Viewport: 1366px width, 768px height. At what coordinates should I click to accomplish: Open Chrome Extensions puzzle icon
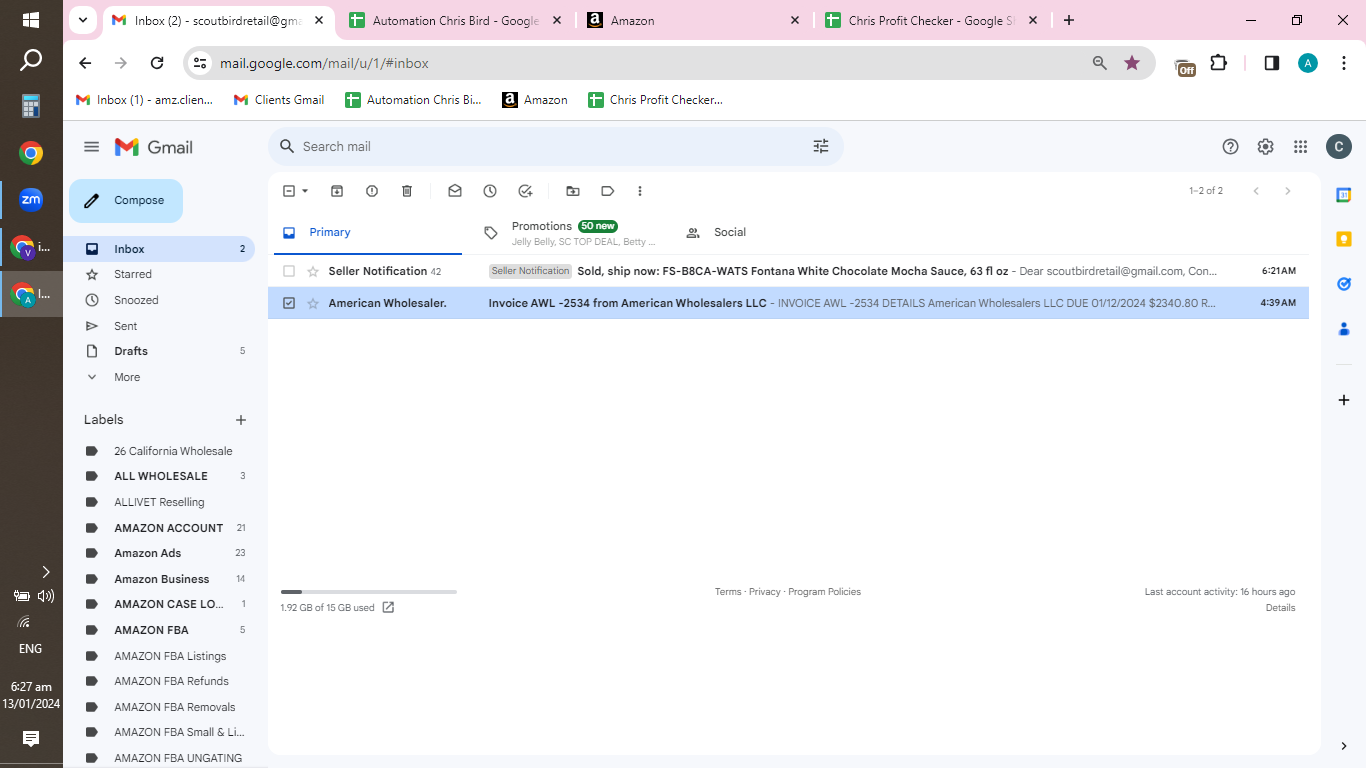coord(1218,63)
